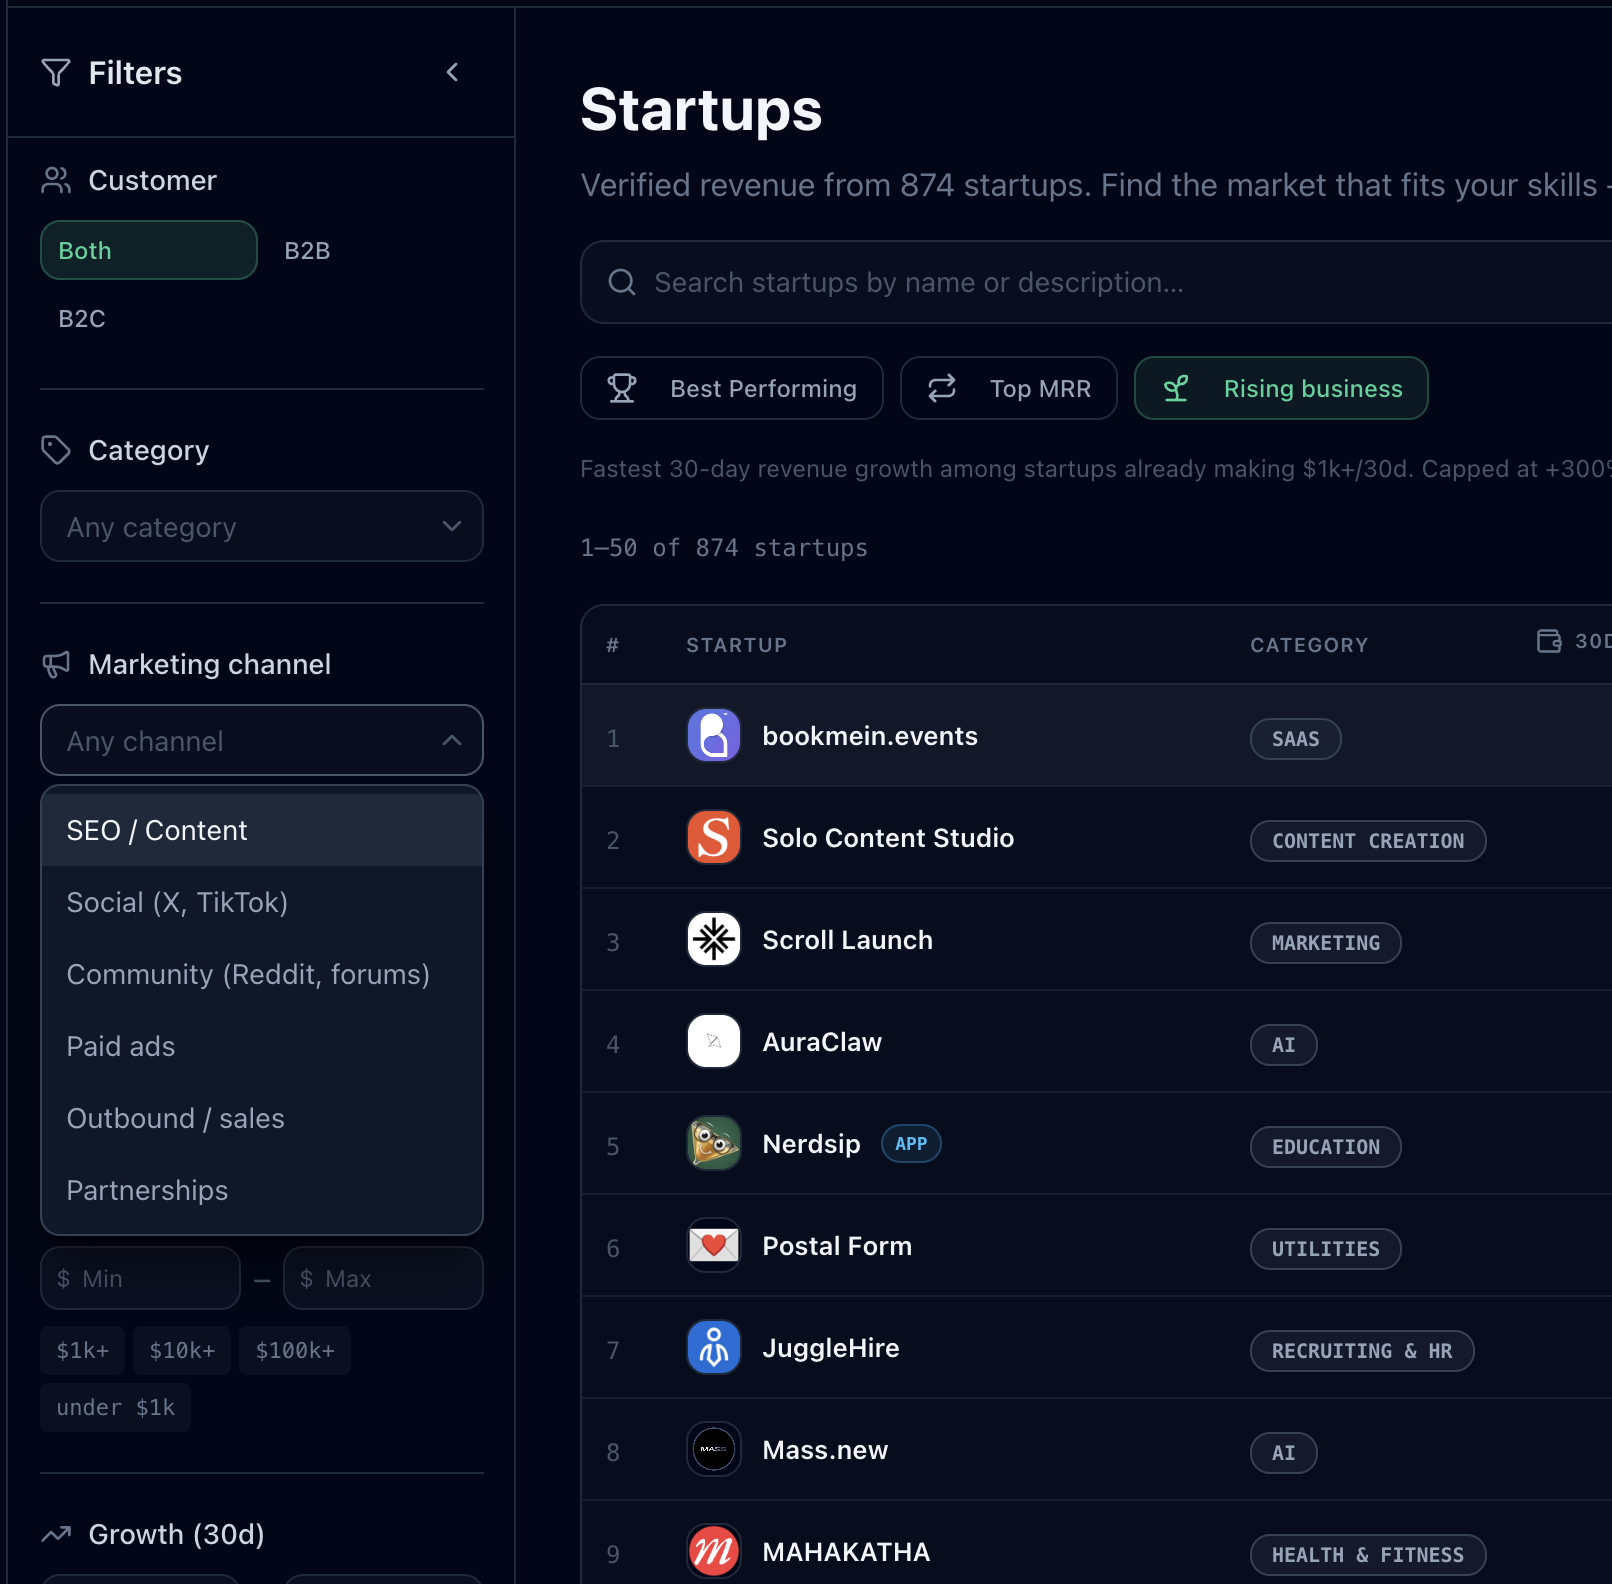Open the Any category dropdown
Screen dimensions: 1612x1584
262,526
